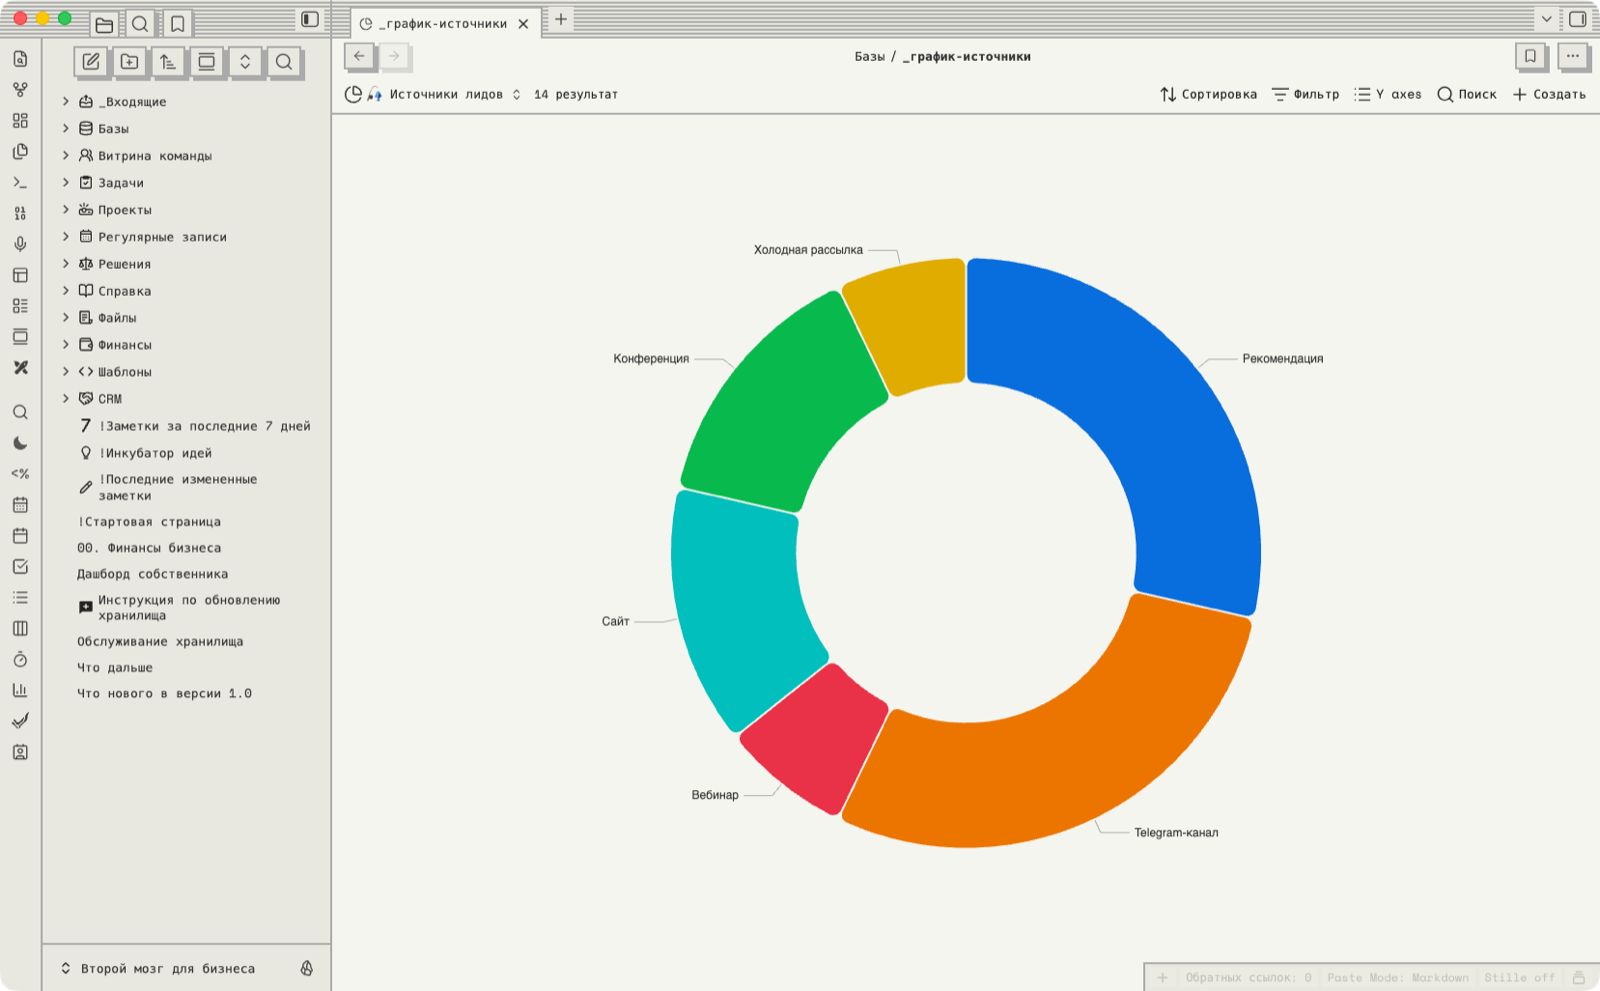
Task: Toggle the right sidebar panel
Action: 1578,19
